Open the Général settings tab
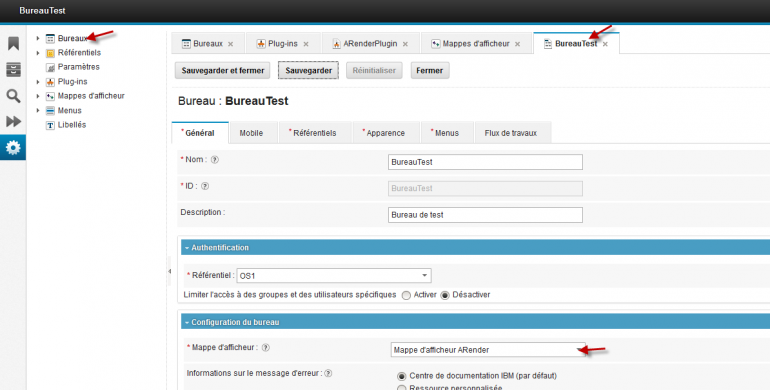Screen dimensions: 770x390 click(200, 133)
